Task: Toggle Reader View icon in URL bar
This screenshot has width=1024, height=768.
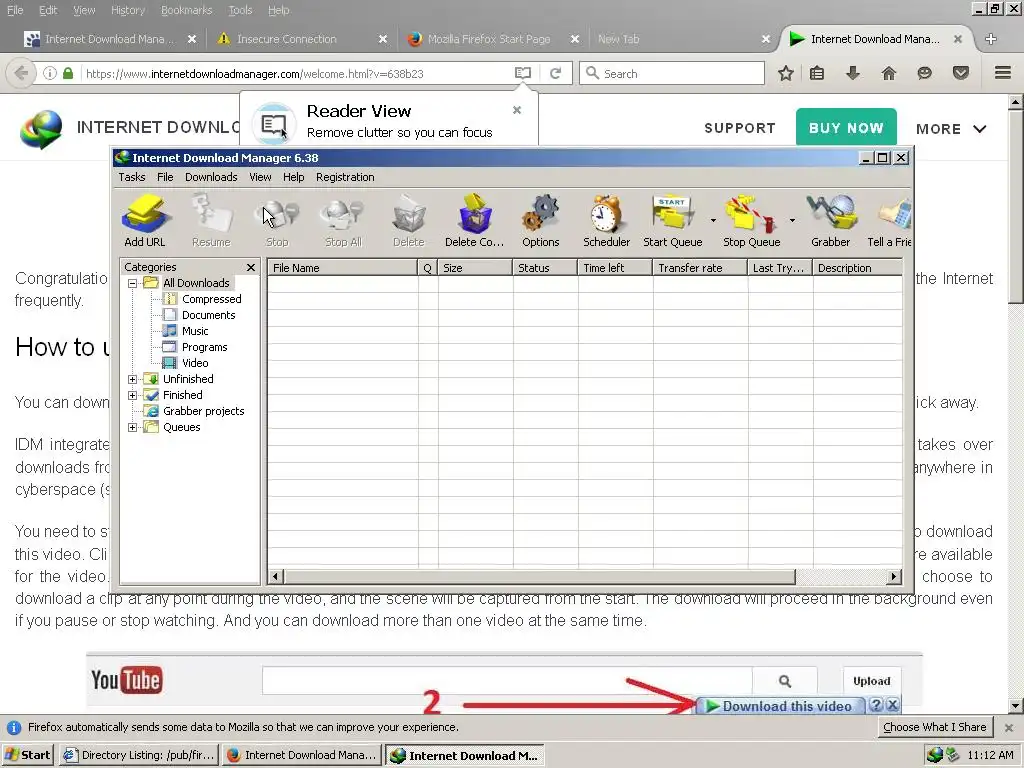Action: tap(522, 73)
